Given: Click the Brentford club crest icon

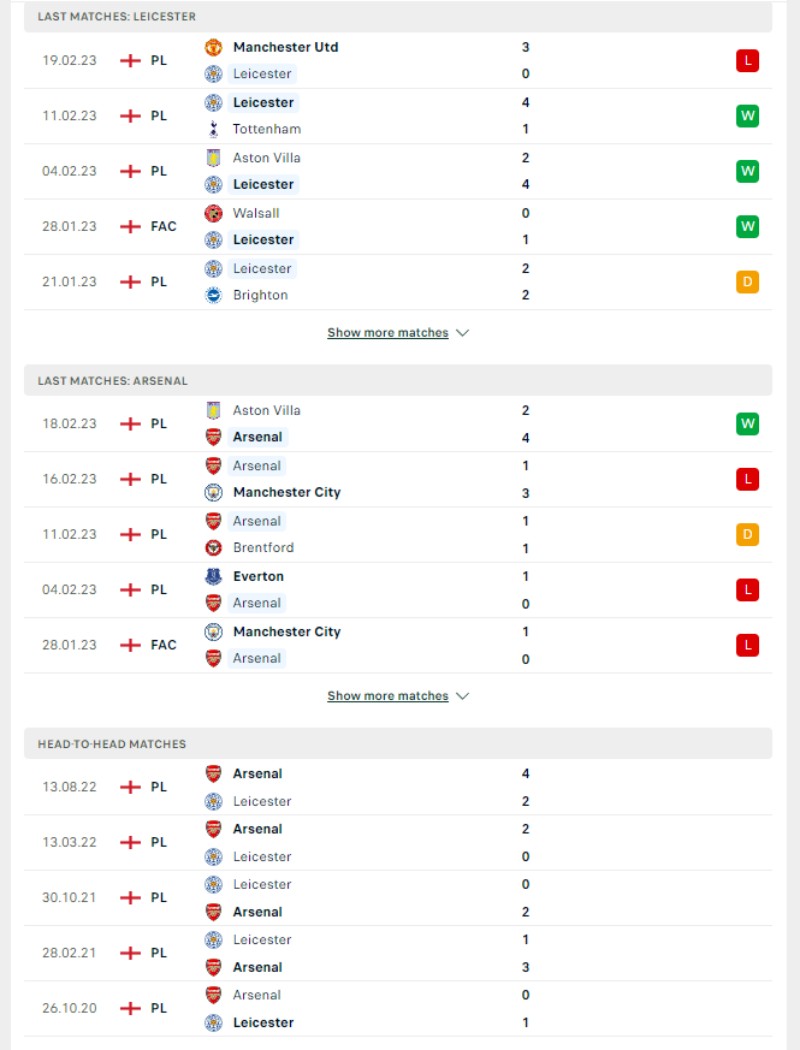Looking at the screenshot, I should click(213, 548).
